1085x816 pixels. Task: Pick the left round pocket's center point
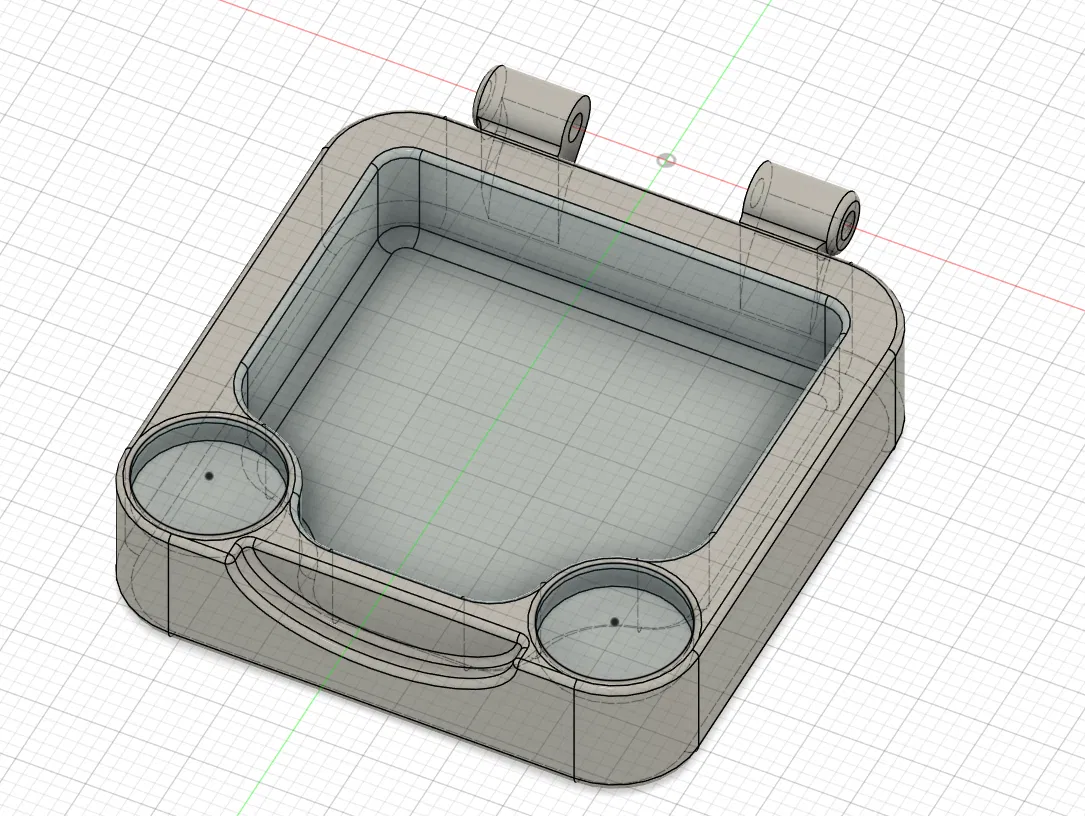tap(209, 476)
